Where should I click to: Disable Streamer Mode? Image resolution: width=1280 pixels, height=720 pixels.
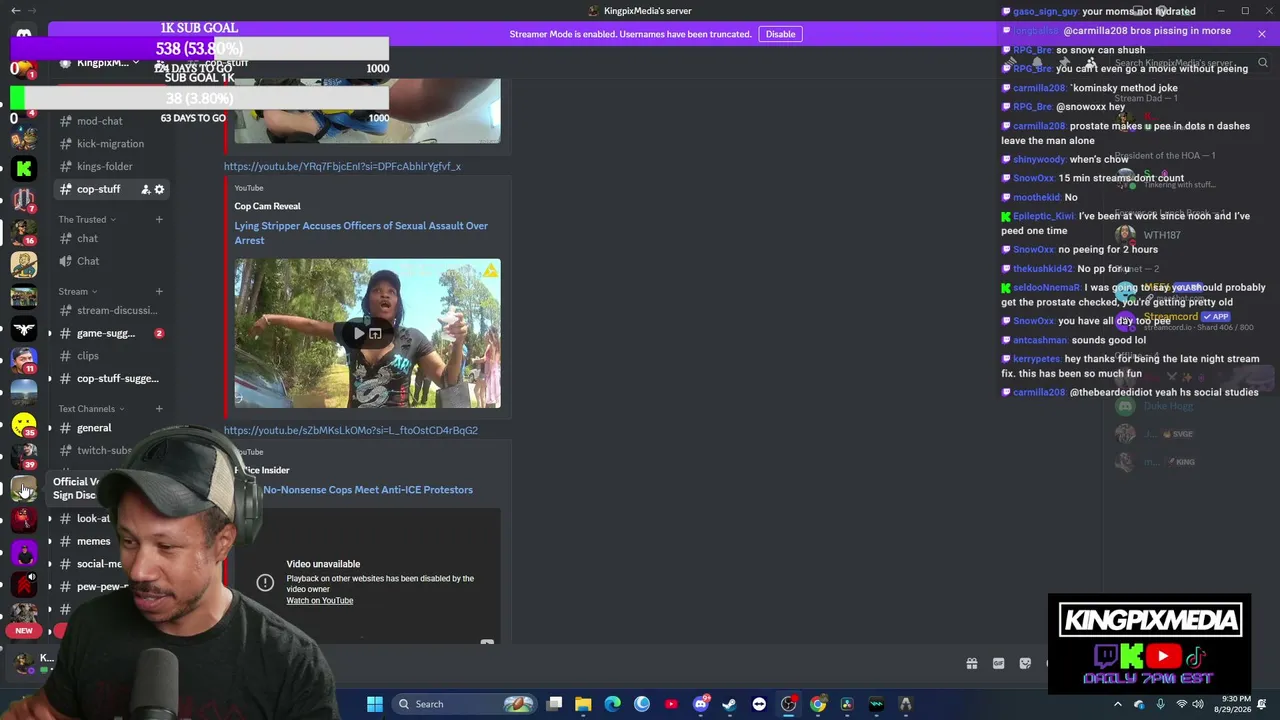(780, 34)
